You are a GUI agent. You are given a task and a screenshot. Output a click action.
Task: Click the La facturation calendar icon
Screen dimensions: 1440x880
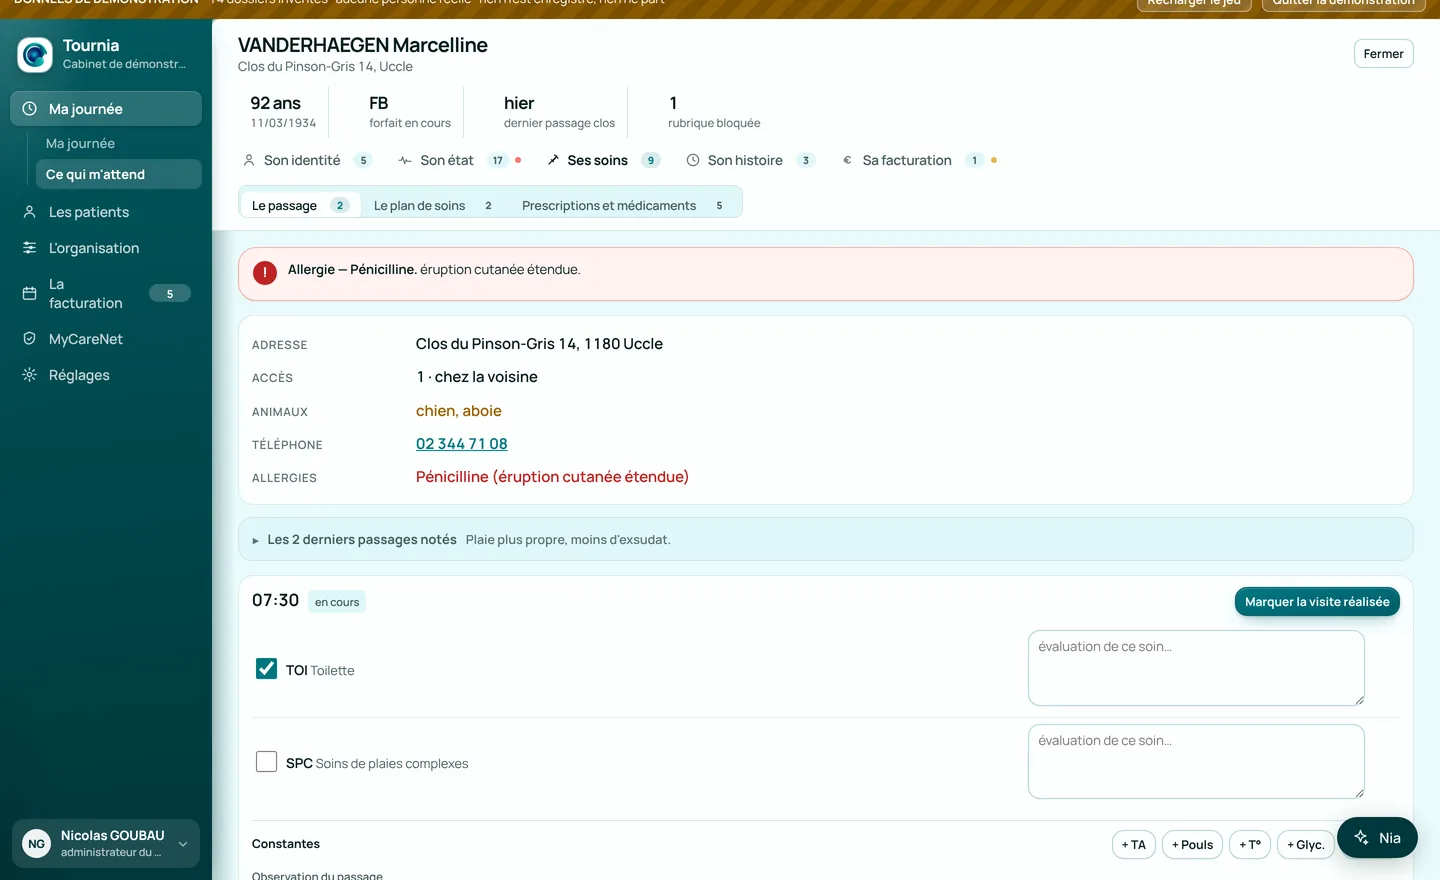click(30, 293)
